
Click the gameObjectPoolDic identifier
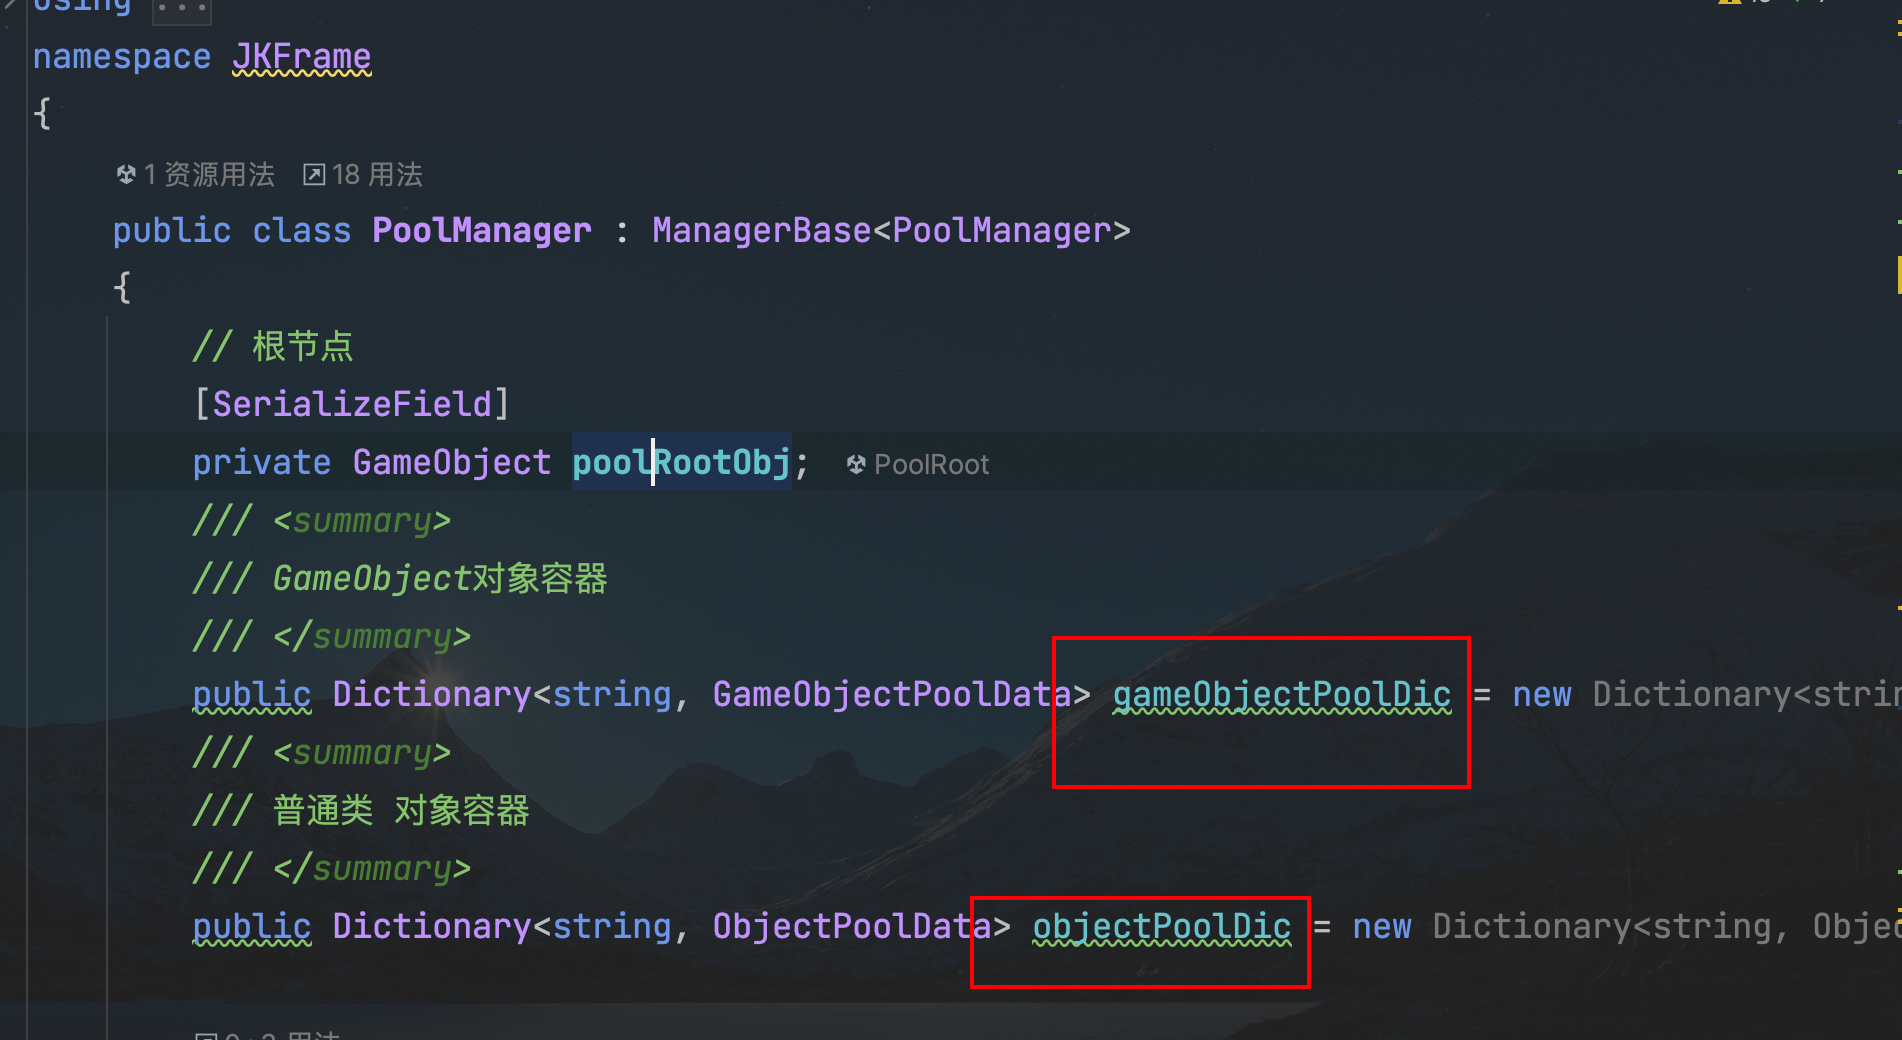tap(1281, 694)
